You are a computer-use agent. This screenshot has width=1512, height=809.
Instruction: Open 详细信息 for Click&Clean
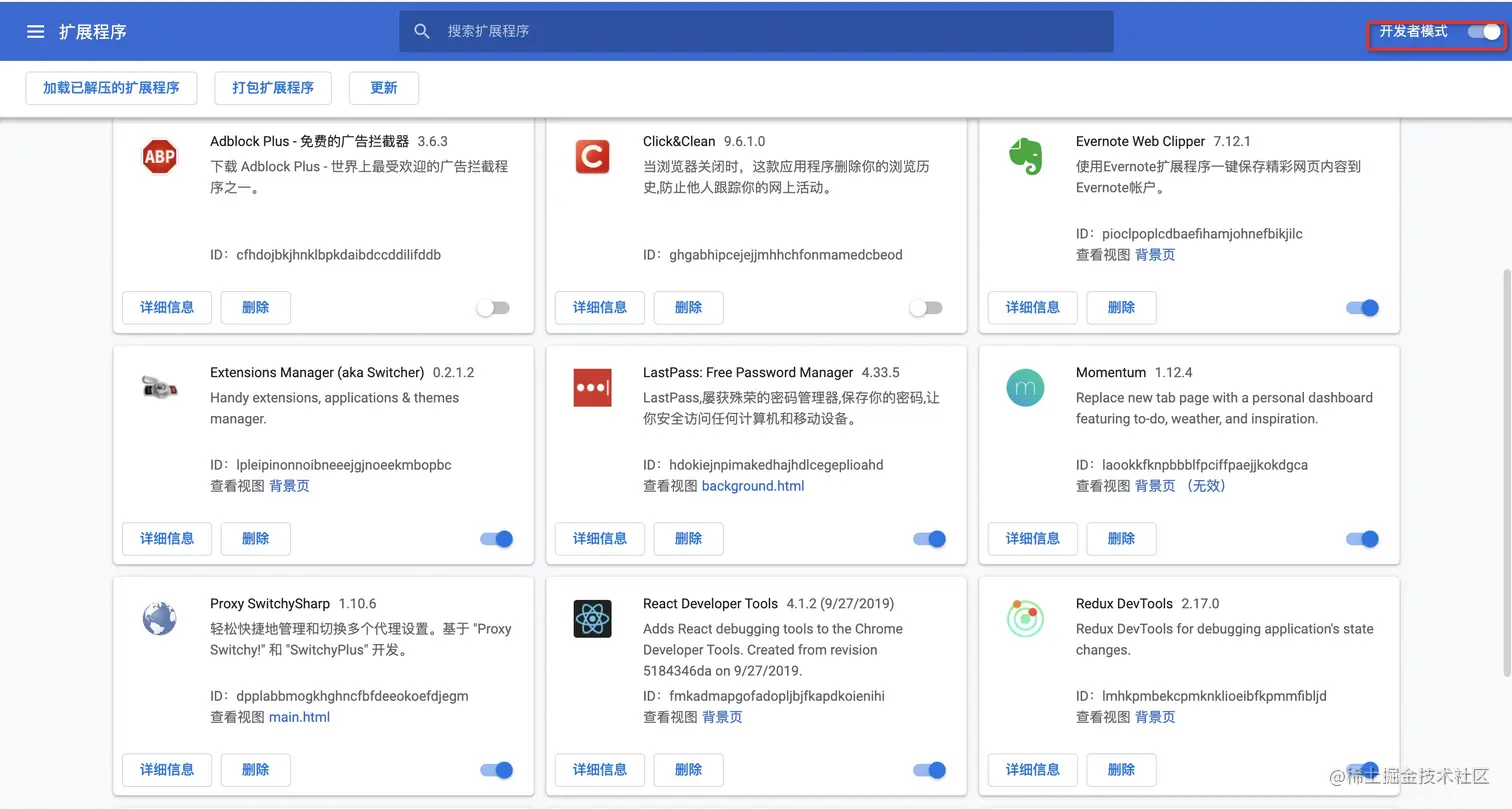pos(600,308)
